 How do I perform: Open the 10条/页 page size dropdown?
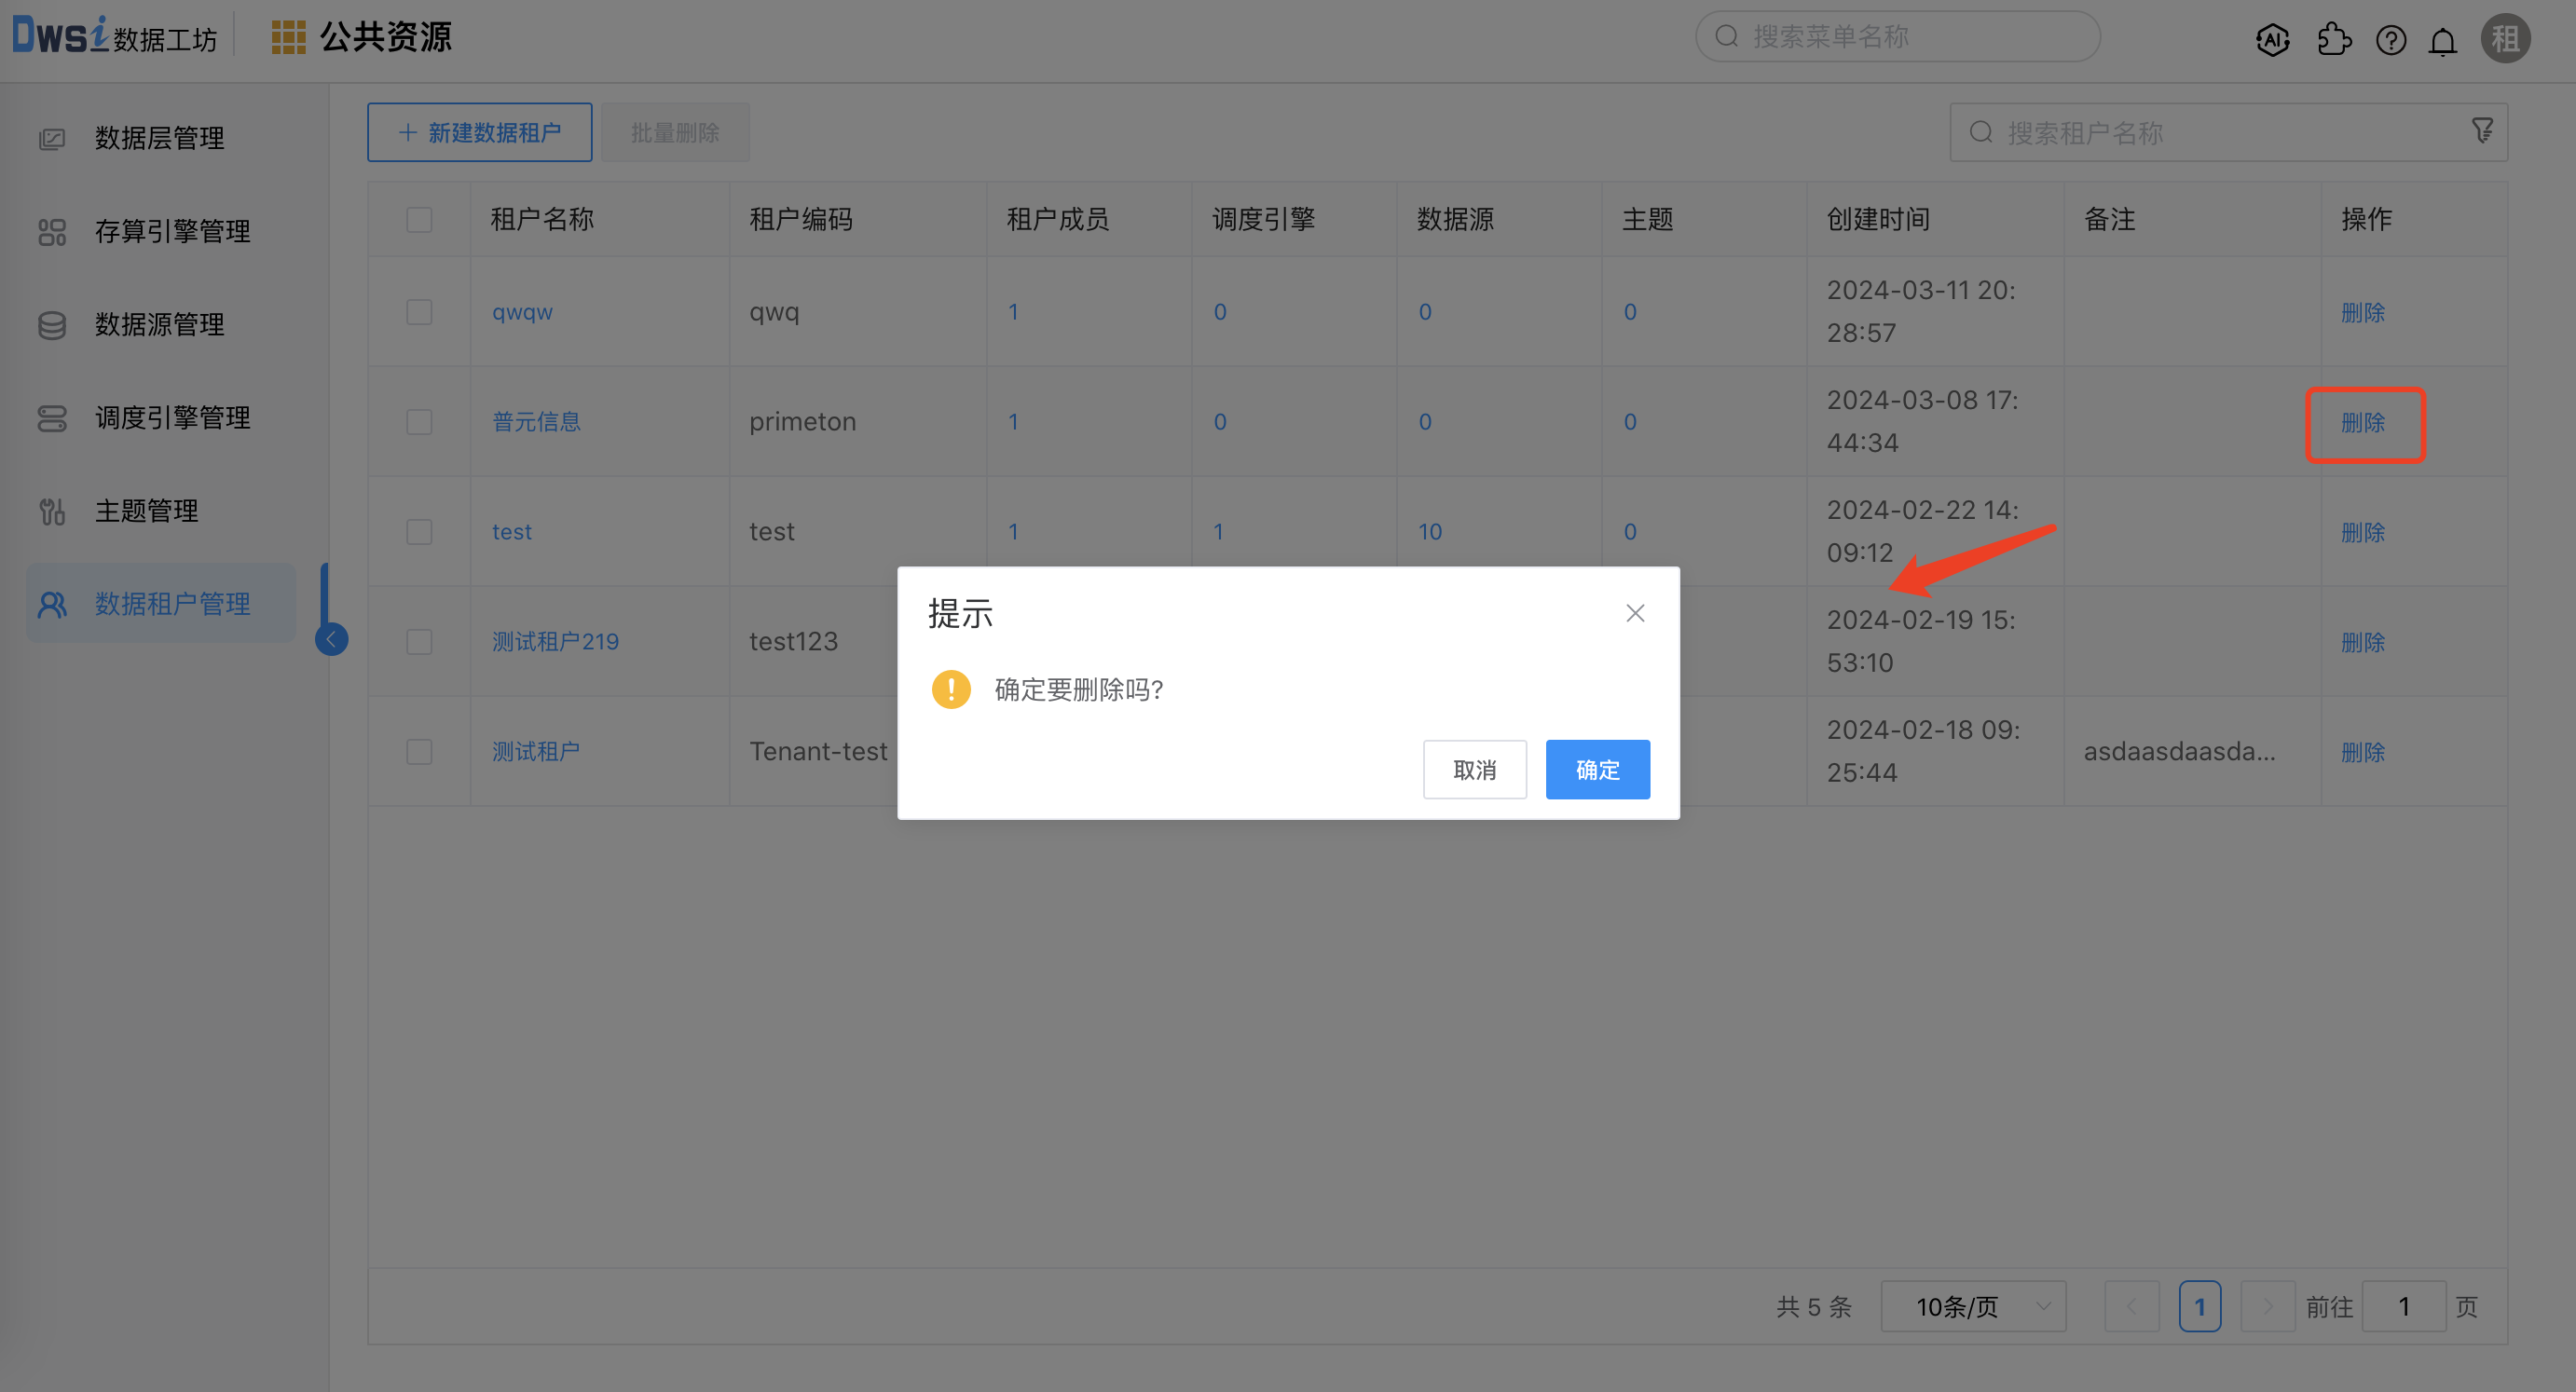pyautogui.click(x=1972, y=1305)
